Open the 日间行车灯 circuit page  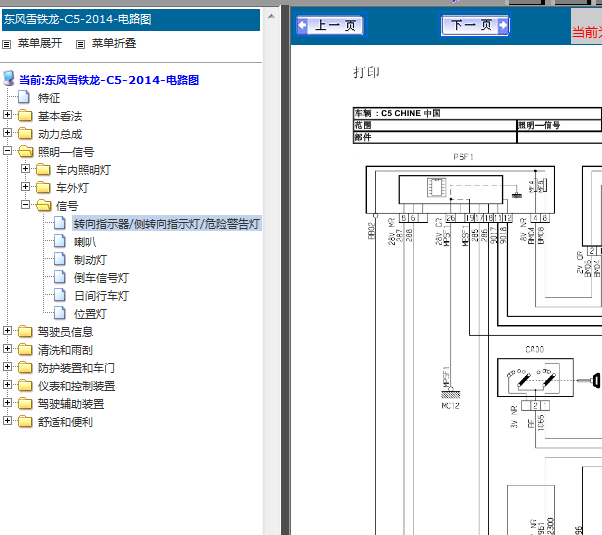101,296
